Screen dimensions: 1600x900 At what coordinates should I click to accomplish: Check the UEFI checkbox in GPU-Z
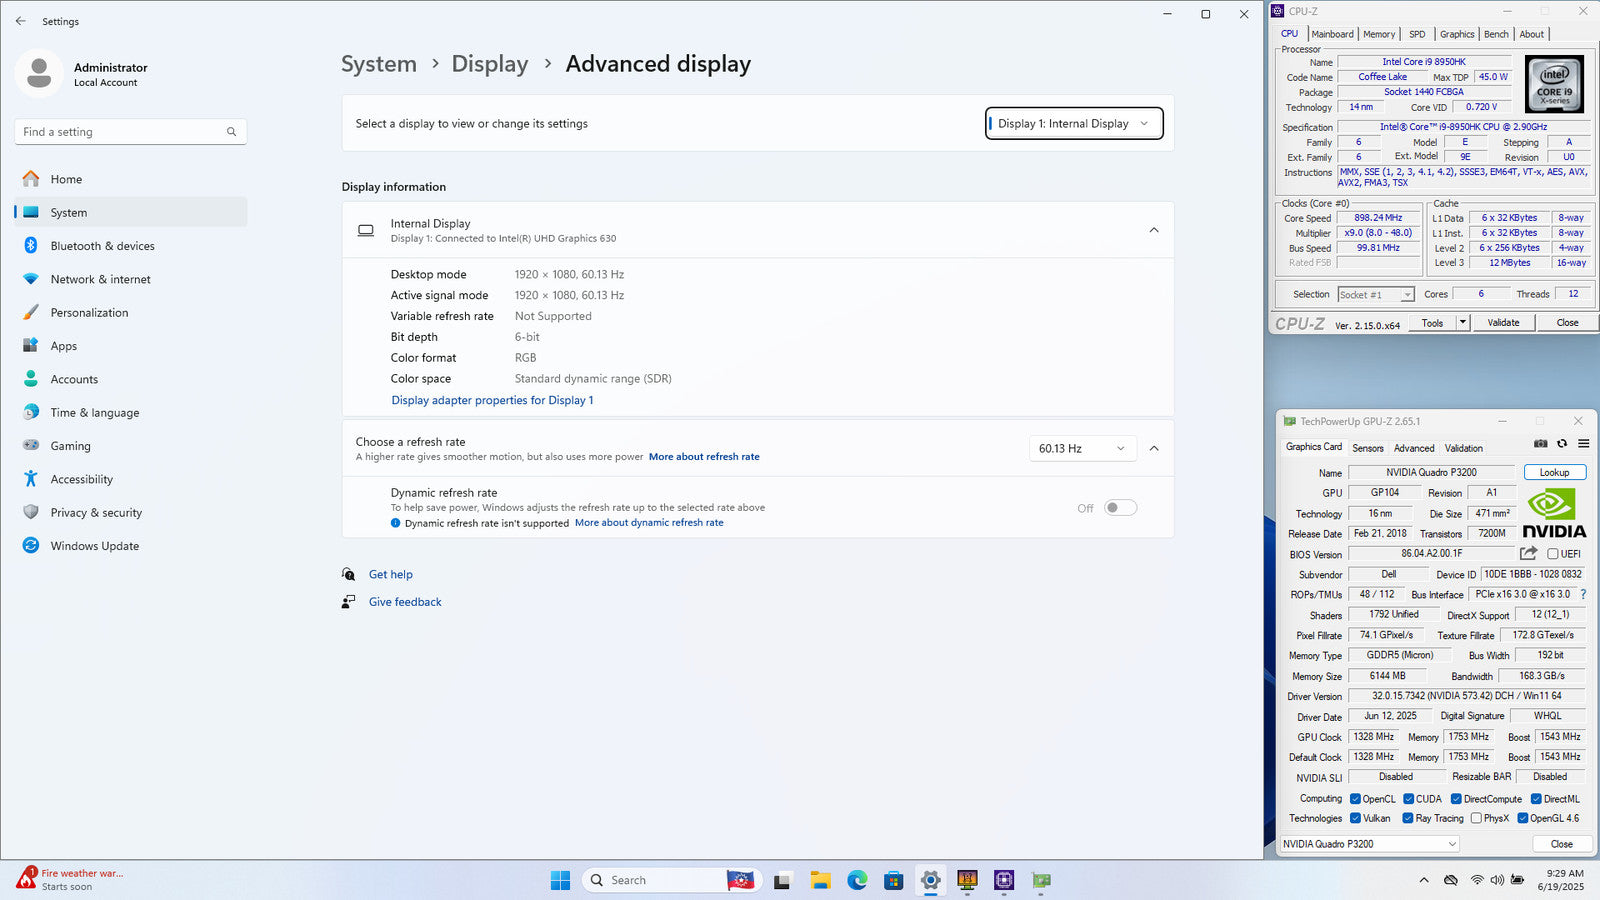pyautogui.click(x=1553, y=554)
